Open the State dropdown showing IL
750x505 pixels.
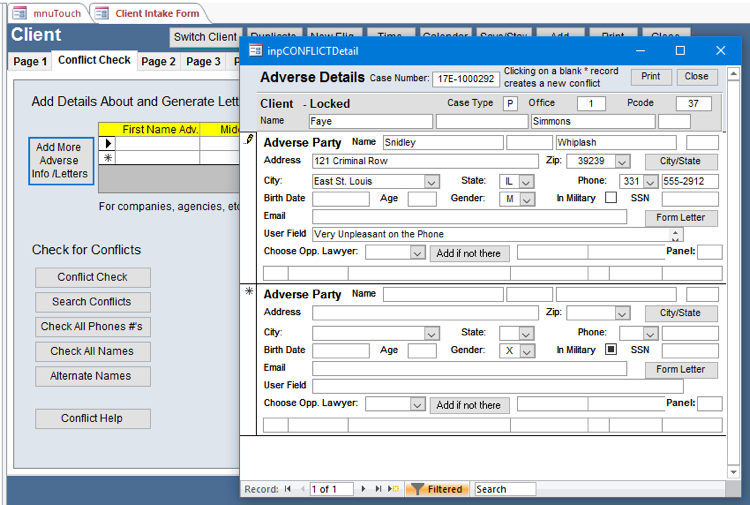pyautogui.click(x=526, y=182)
